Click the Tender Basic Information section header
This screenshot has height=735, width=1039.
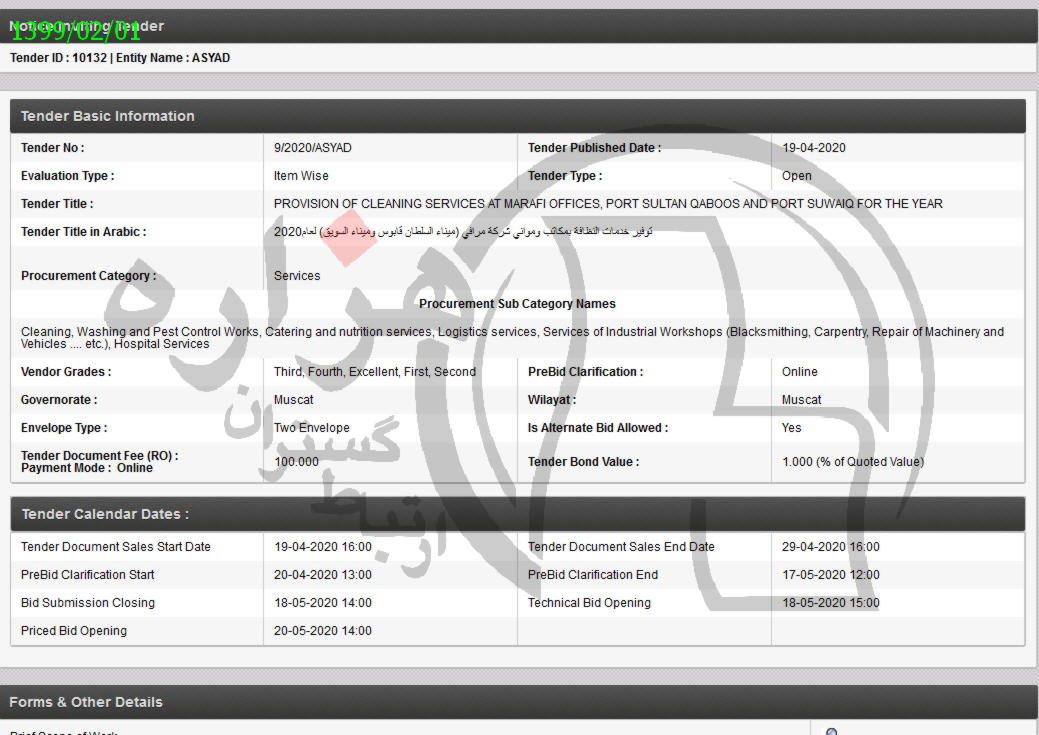(x=108, y=116)
